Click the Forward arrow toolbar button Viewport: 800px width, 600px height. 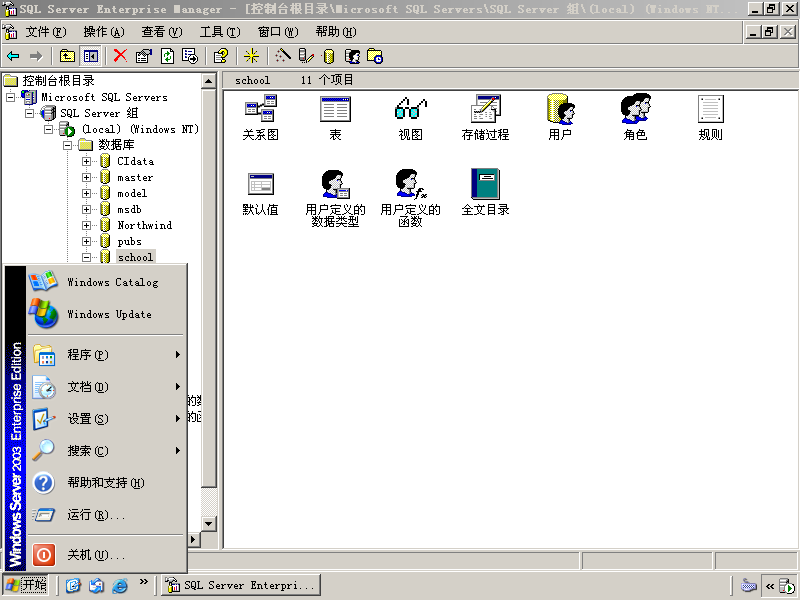click(x=36, y=56)
